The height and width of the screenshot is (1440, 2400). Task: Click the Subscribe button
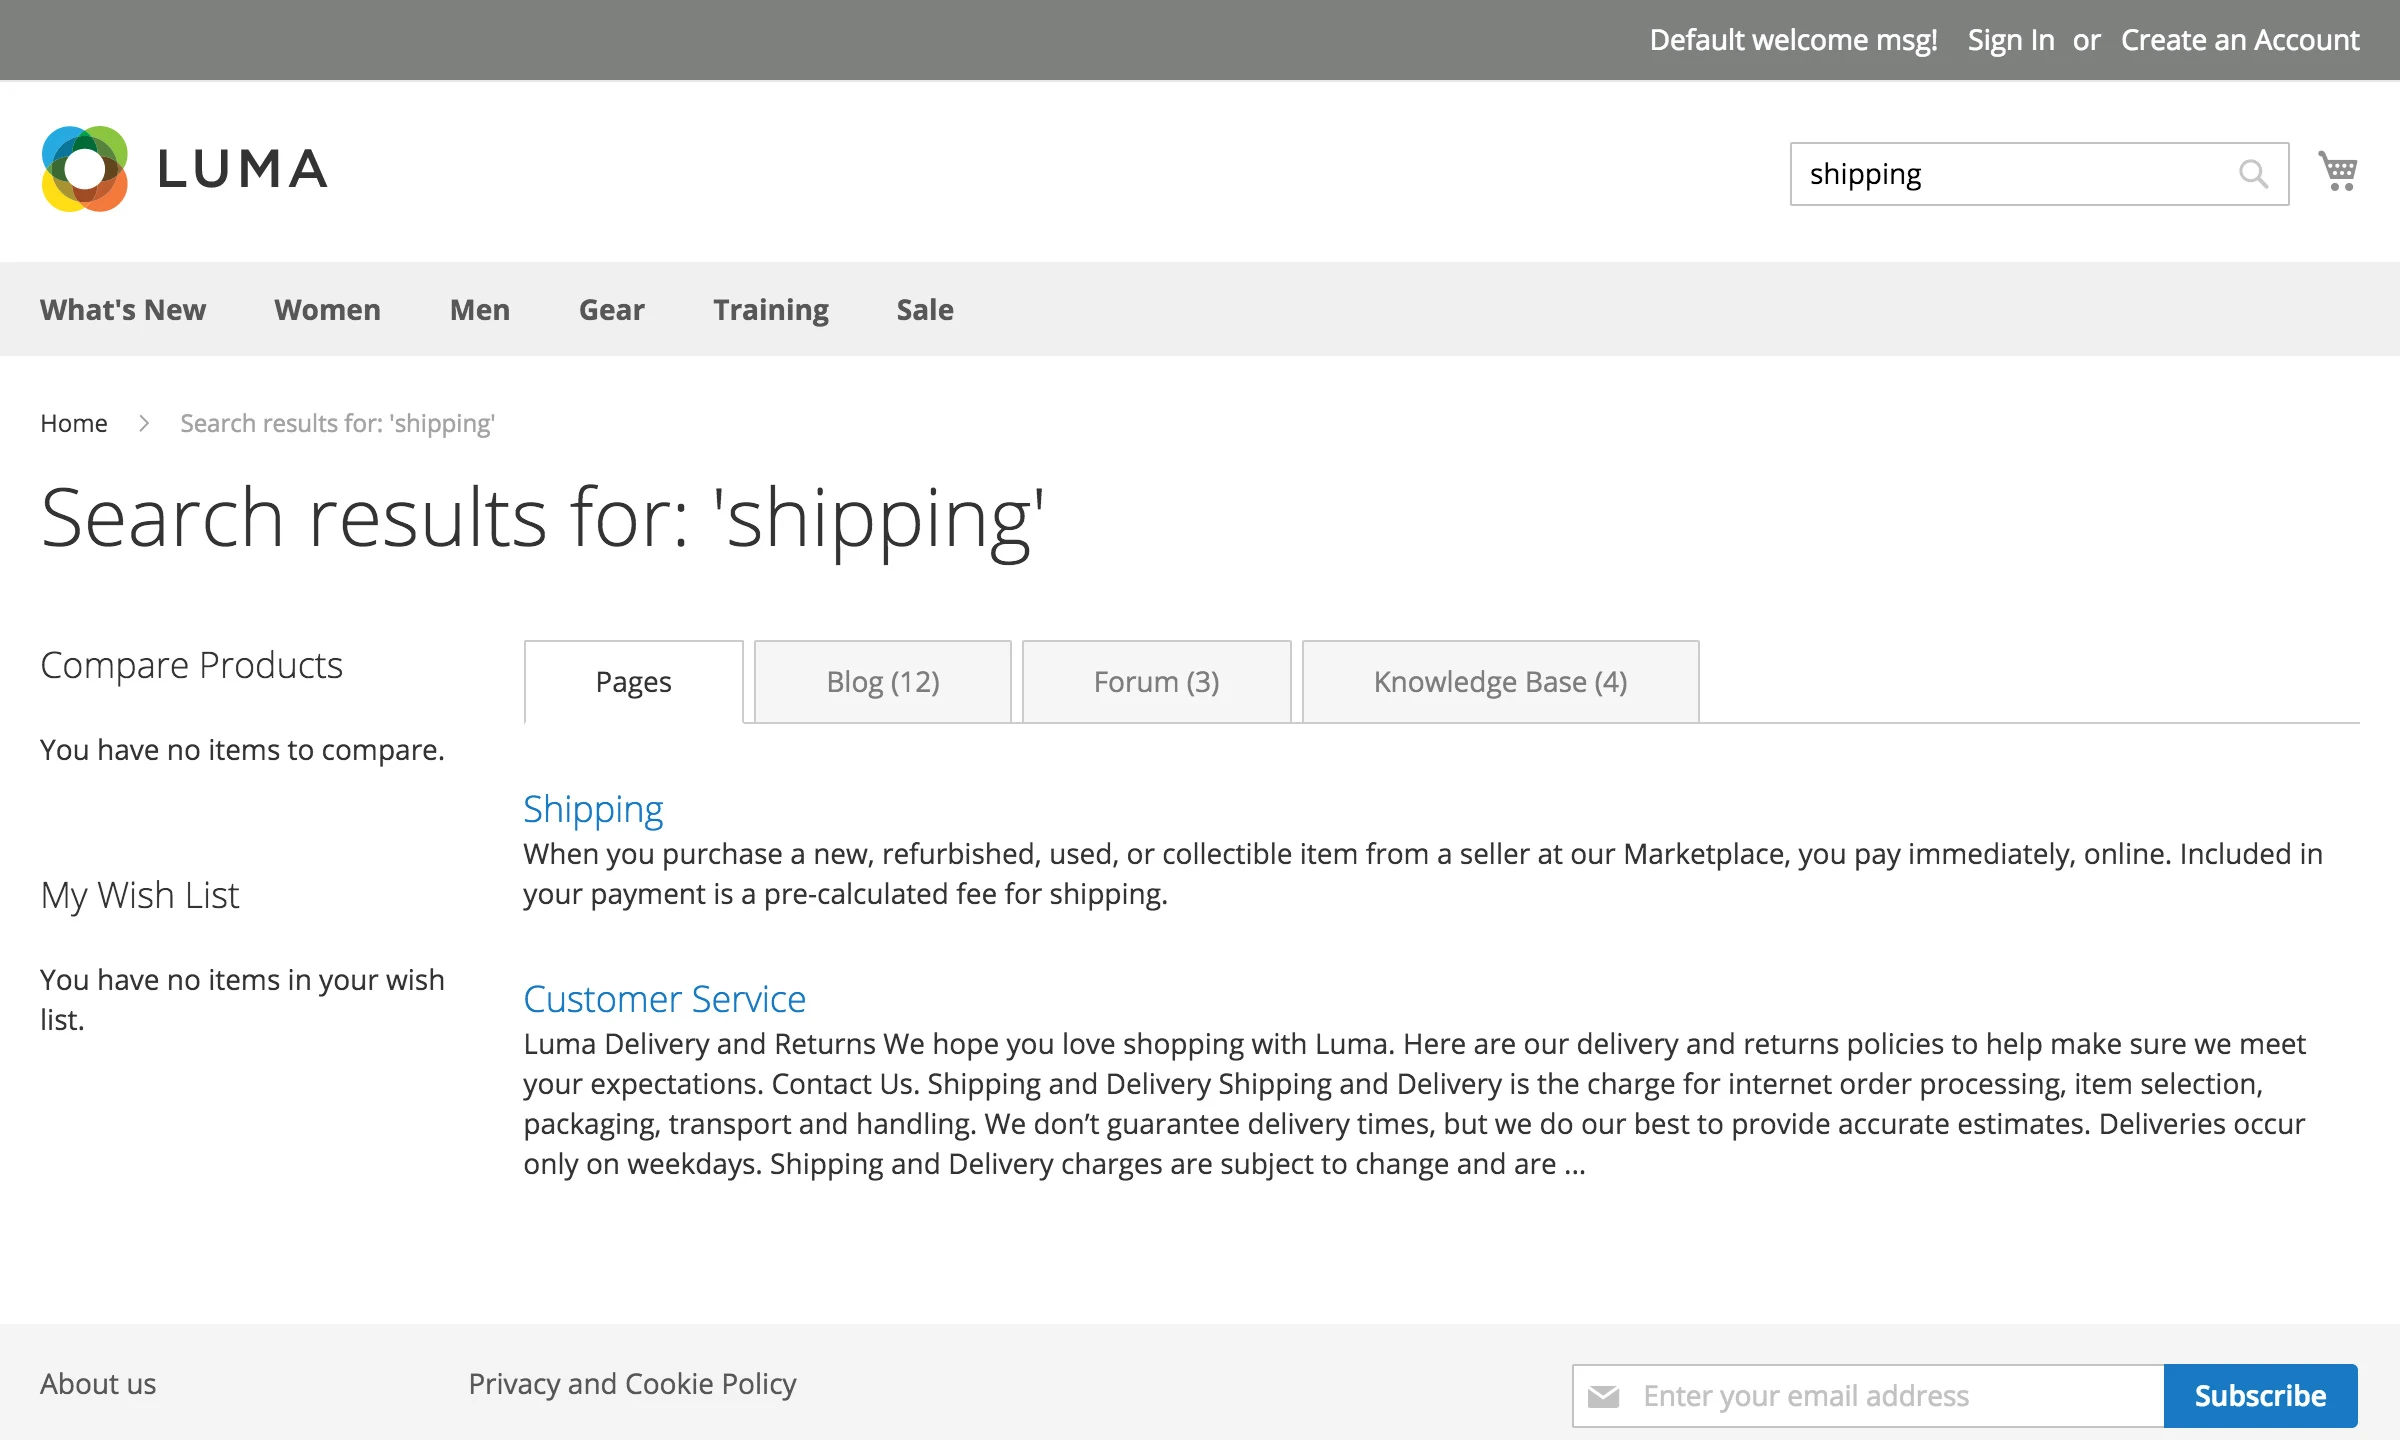[x=2260, y=1395]
